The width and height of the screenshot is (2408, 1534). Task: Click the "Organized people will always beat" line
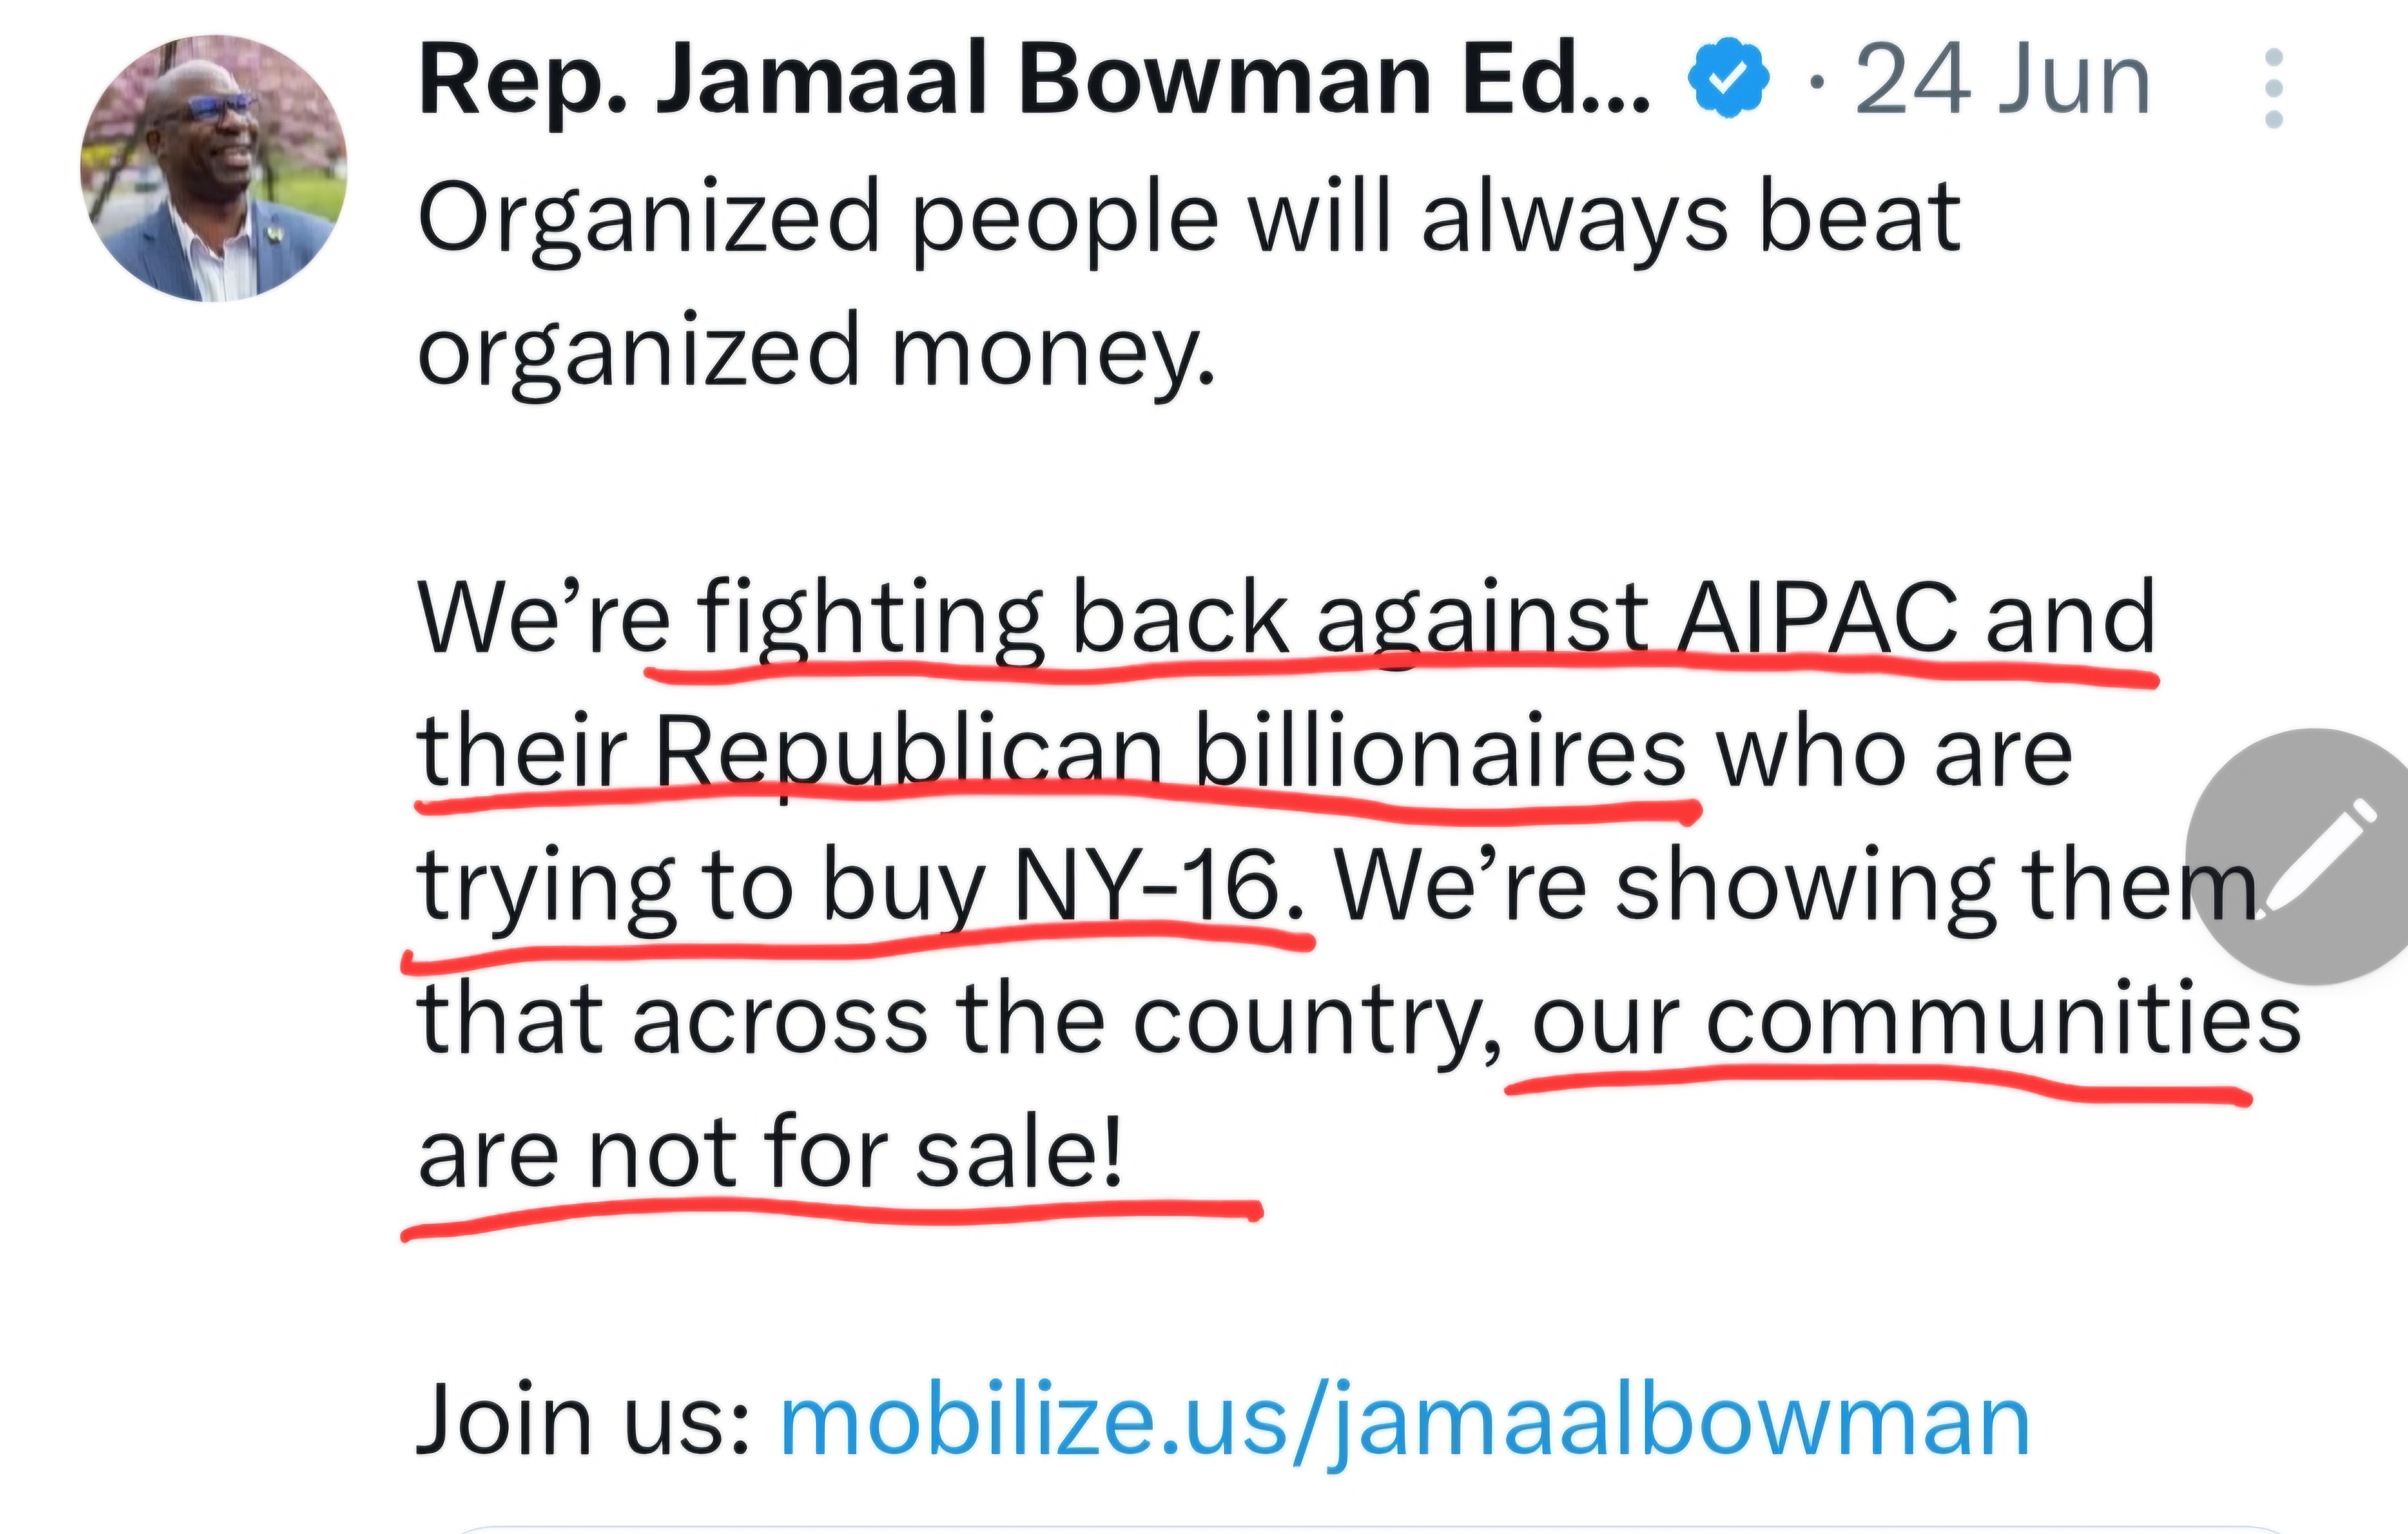pos(1188,218)
